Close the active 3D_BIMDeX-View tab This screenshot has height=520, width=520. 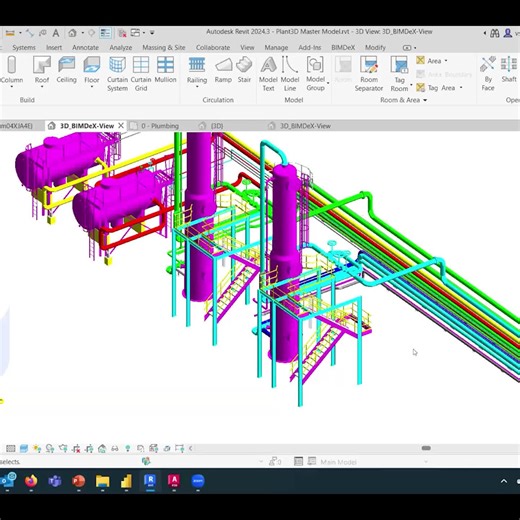[121, 126]
